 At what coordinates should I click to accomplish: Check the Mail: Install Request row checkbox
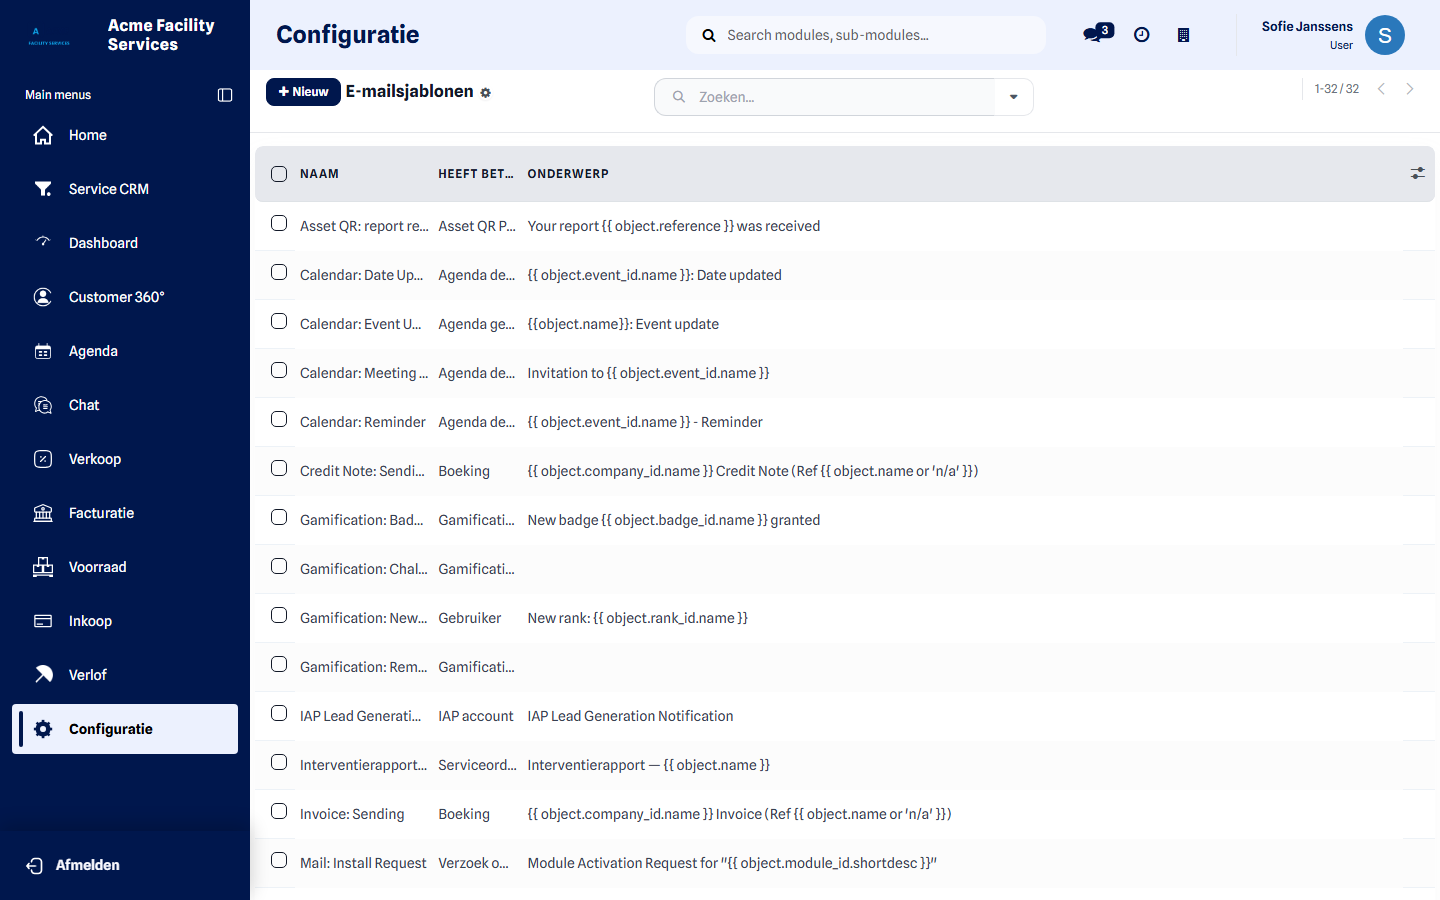tap(279, 860)
